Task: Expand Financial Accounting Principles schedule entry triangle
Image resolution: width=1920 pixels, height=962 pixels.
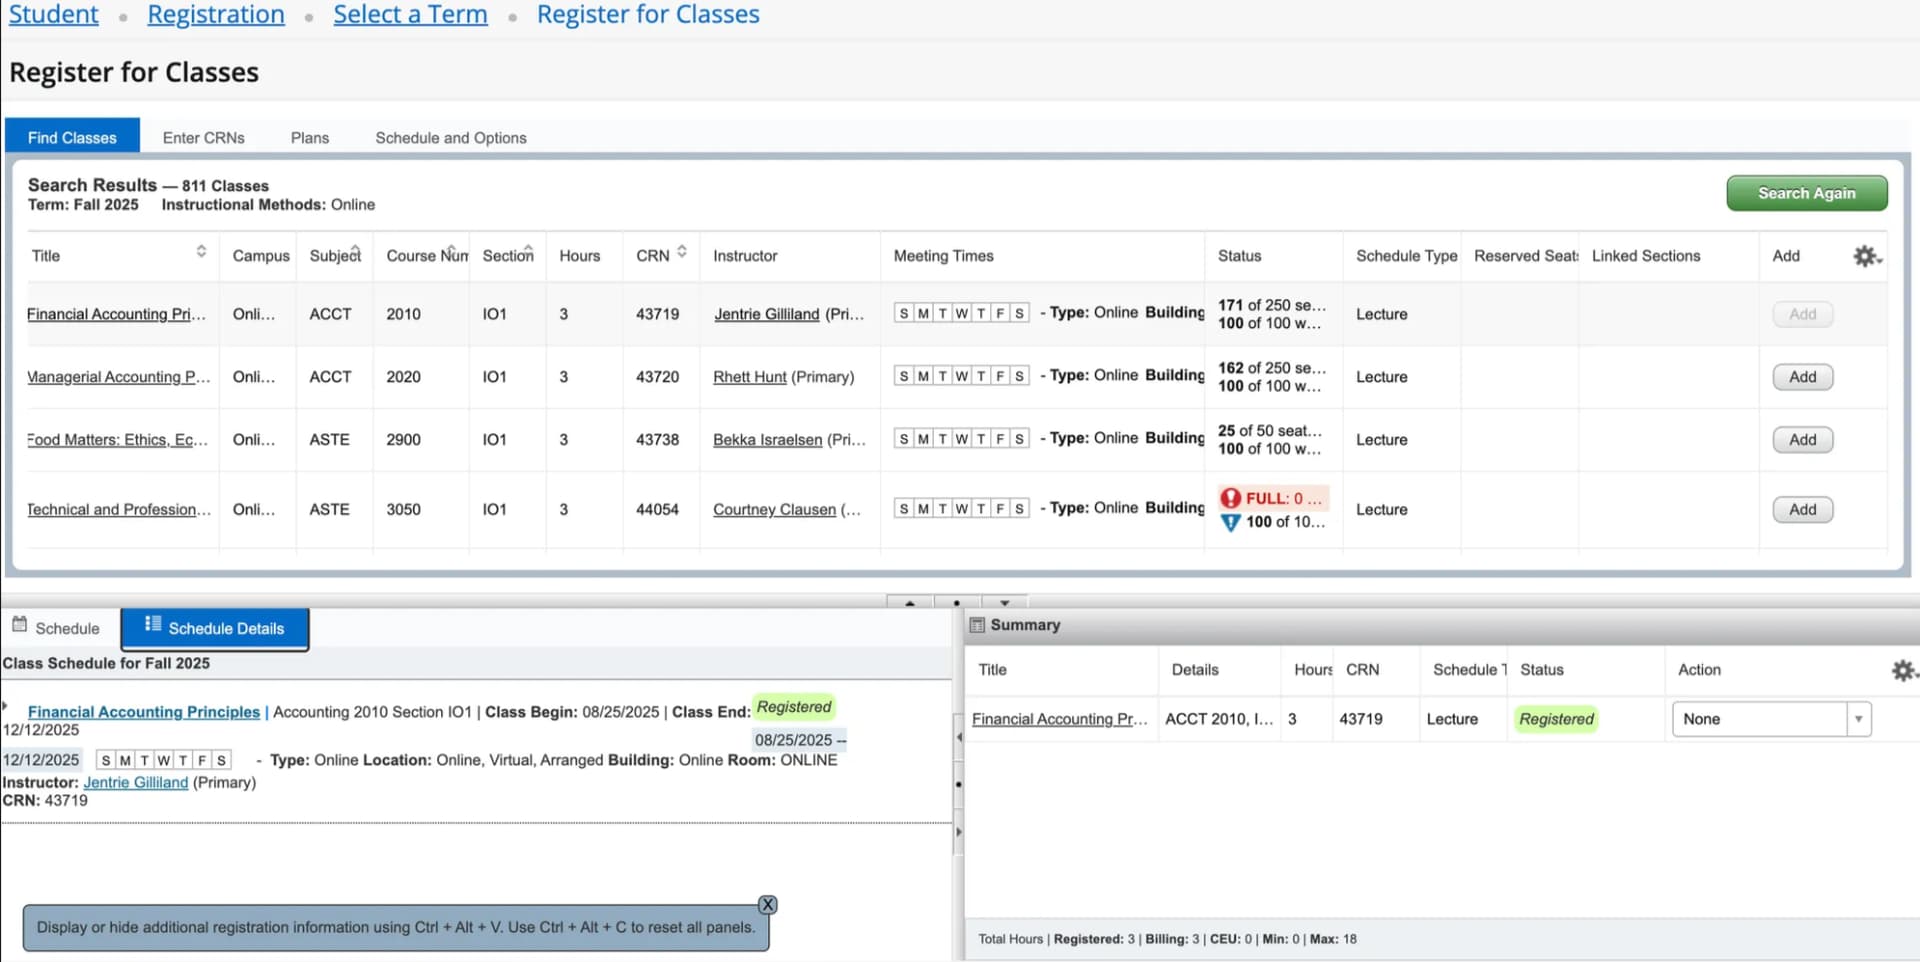Action: tap(6, 706)
